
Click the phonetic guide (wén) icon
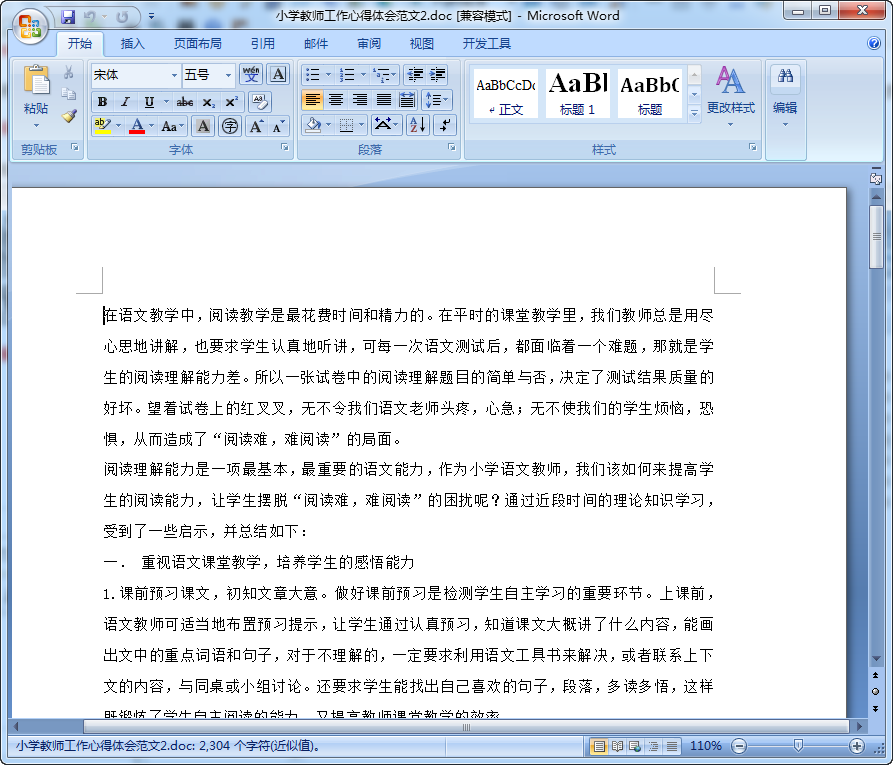pos(251,75)
